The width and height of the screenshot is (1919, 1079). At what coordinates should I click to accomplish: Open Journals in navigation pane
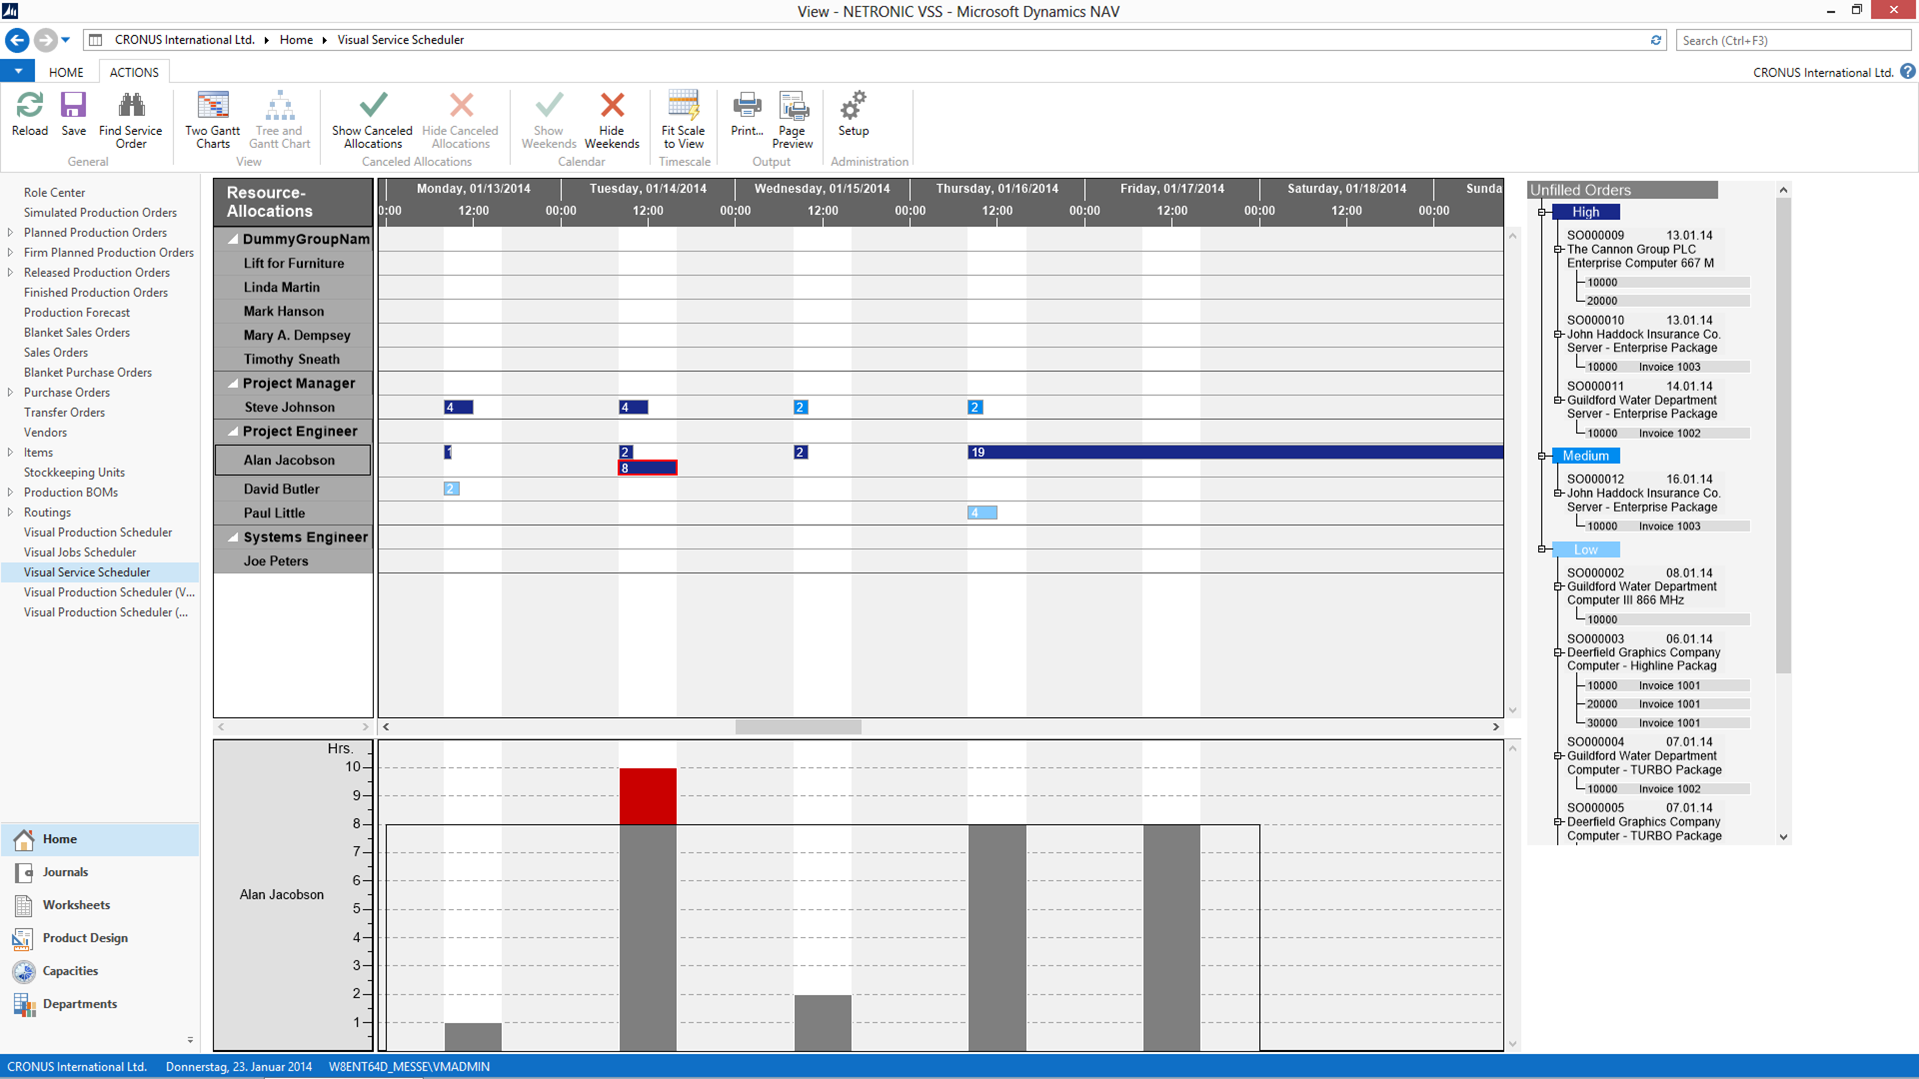click(65, 872)
